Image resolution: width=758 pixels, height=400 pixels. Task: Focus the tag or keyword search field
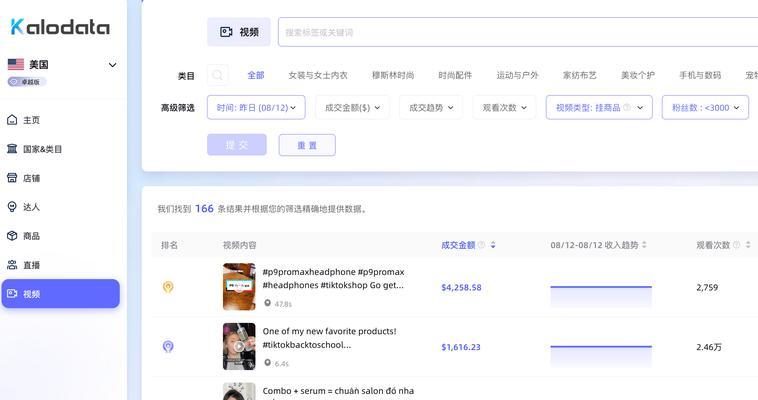[518, 32]
